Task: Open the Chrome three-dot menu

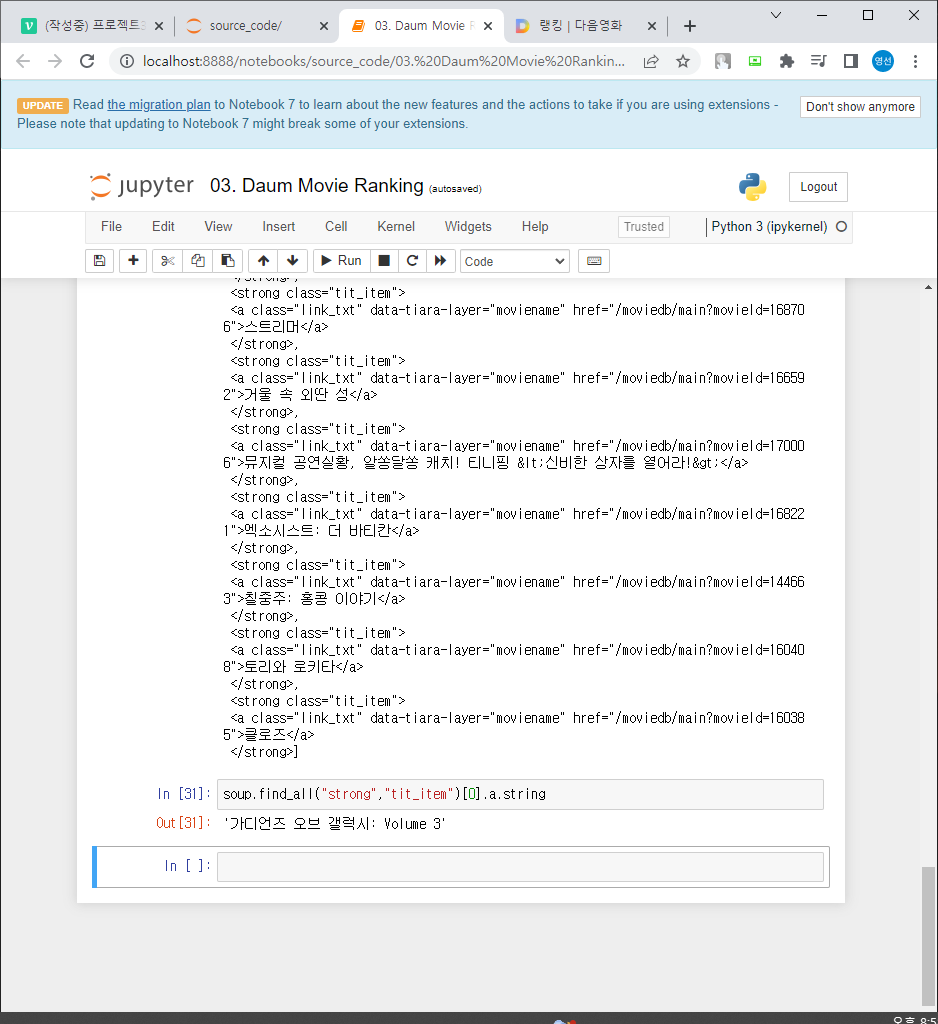Action: pyautogui.click(x=915, y=61)
